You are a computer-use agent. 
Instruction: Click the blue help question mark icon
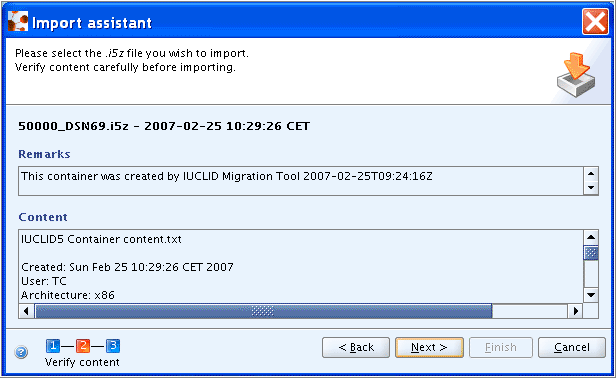point(21,352)
